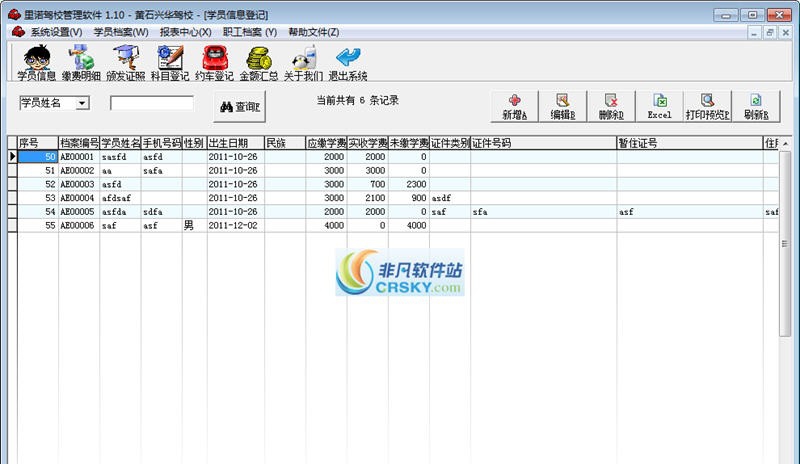
Task: Click the 民族 column header
Action: 285,143
